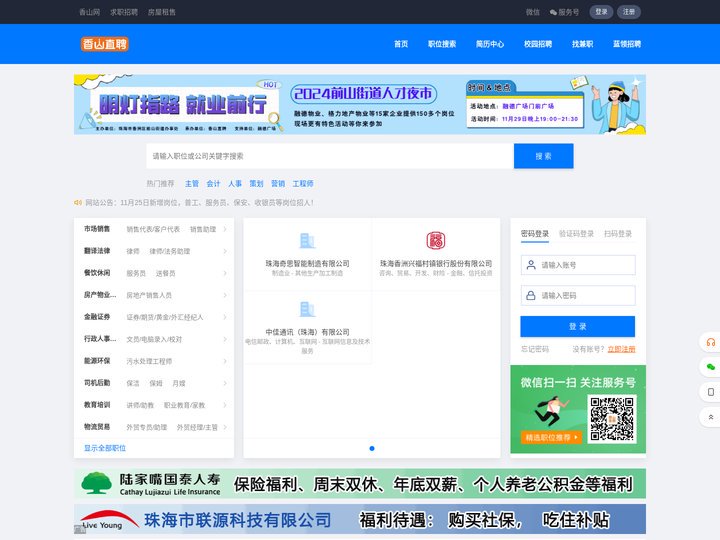Click the 精选职位推荐 orange button
The image size is (720, 540).
tap(551, 438)
